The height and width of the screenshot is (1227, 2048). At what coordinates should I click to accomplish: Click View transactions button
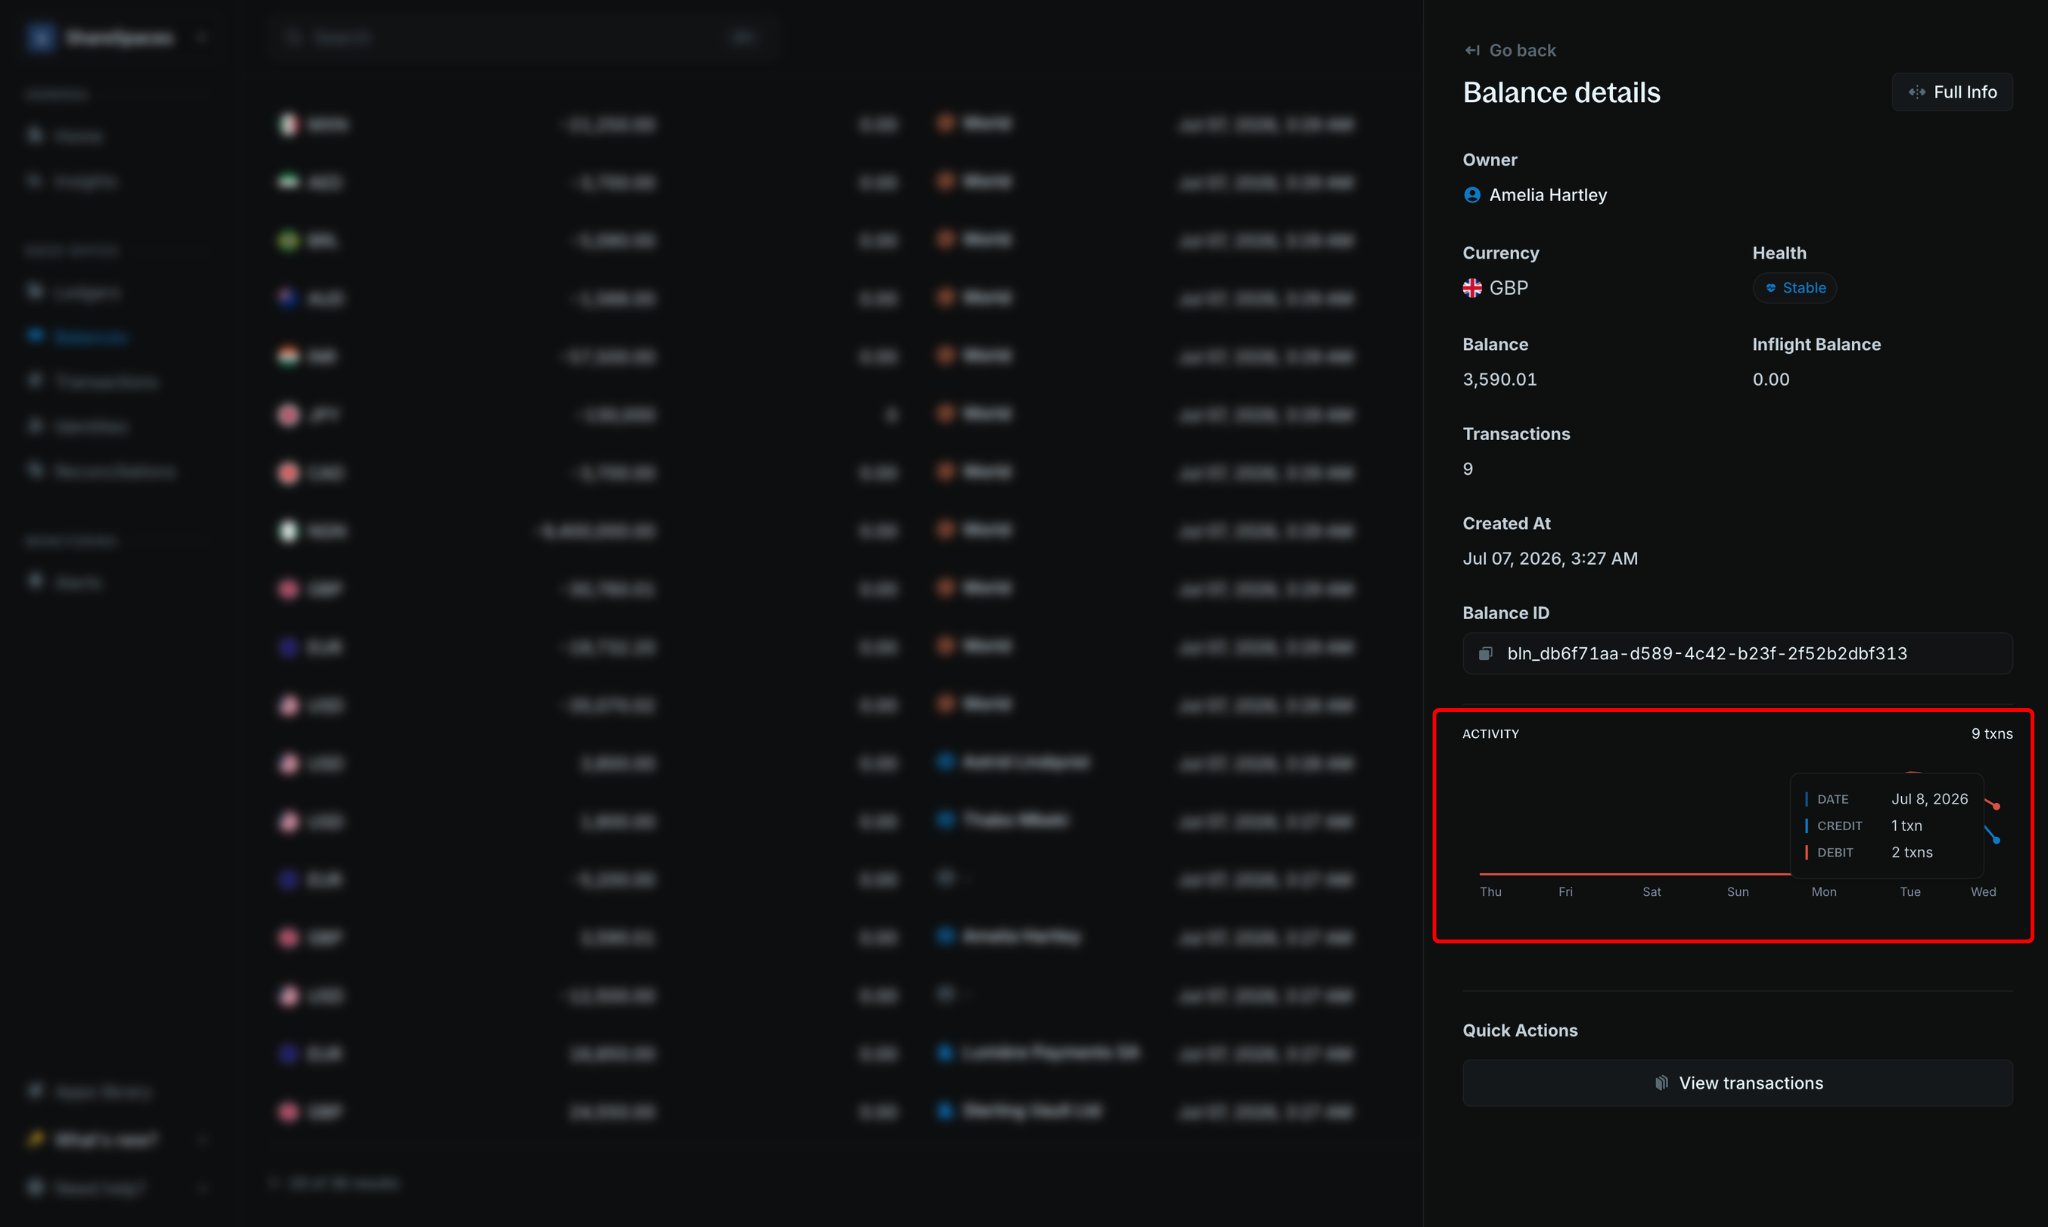pyautogui.click(x=1737, y=1083)
